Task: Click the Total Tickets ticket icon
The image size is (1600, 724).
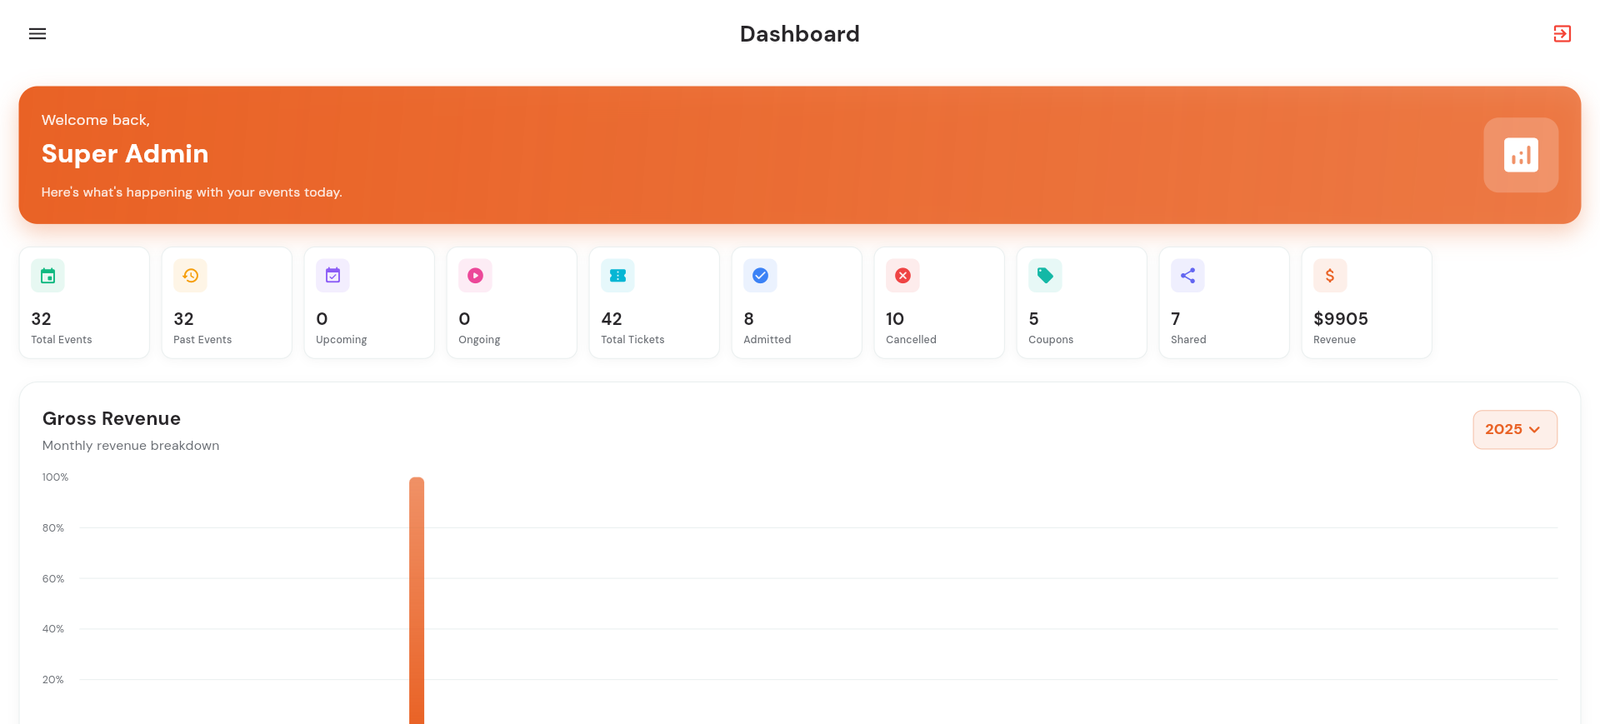Action: coord(618,276)
